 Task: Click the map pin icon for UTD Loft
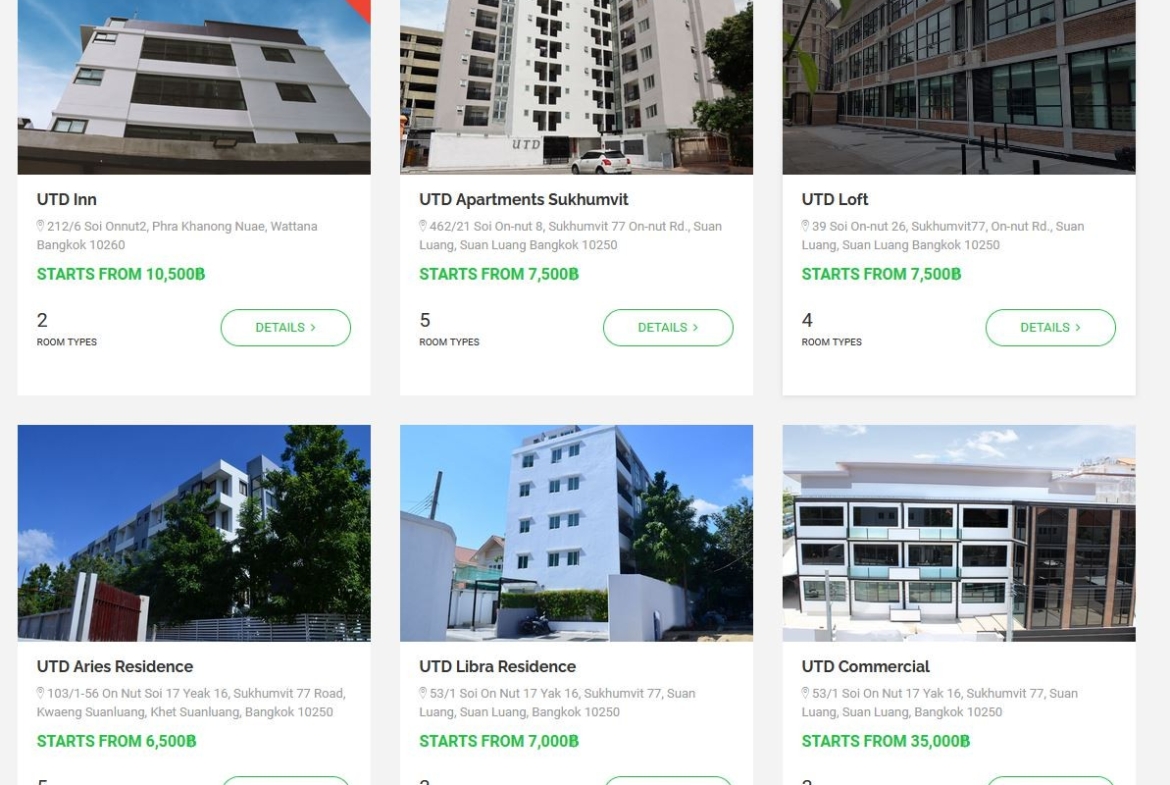pyautogui.click(x=805, y=225)
